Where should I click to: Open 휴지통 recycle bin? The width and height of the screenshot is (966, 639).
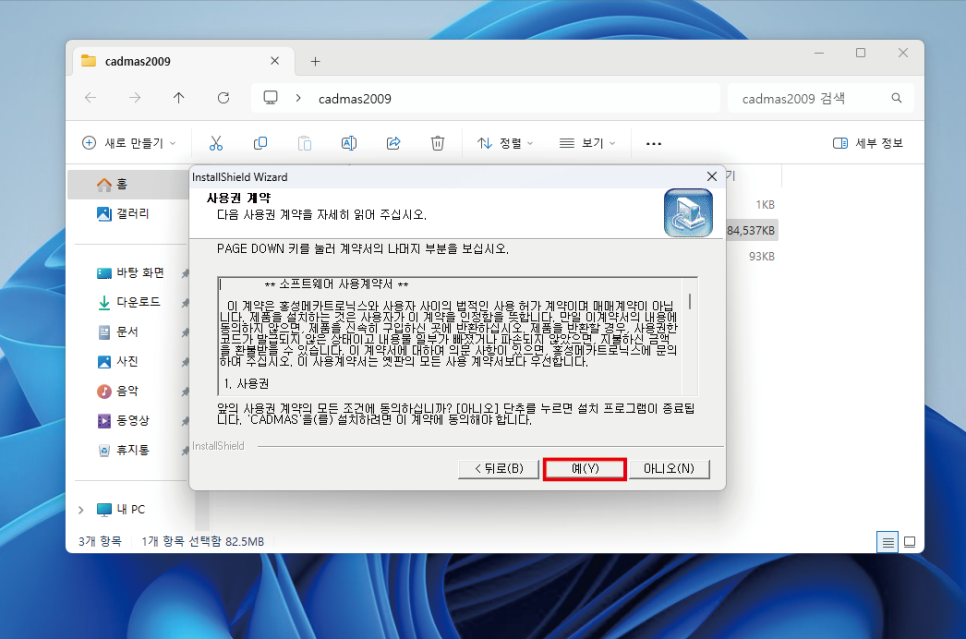point(131,450)
